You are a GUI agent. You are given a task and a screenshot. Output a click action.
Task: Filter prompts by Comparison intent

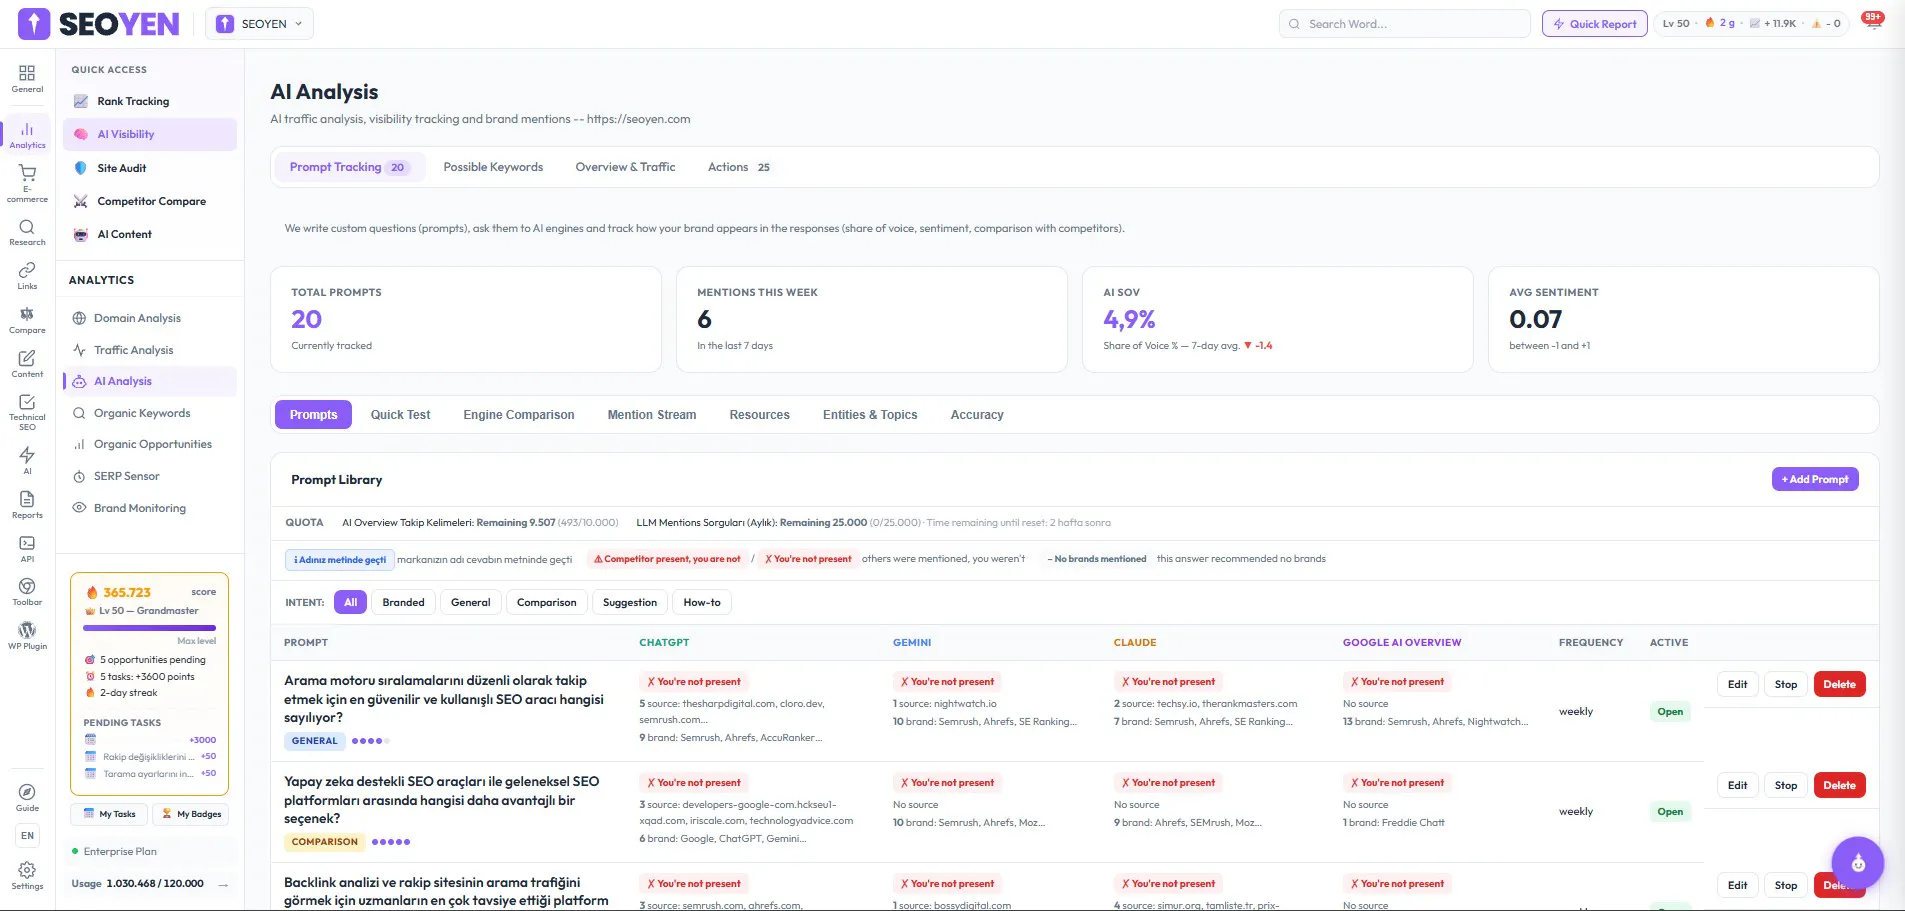[546, 602]
